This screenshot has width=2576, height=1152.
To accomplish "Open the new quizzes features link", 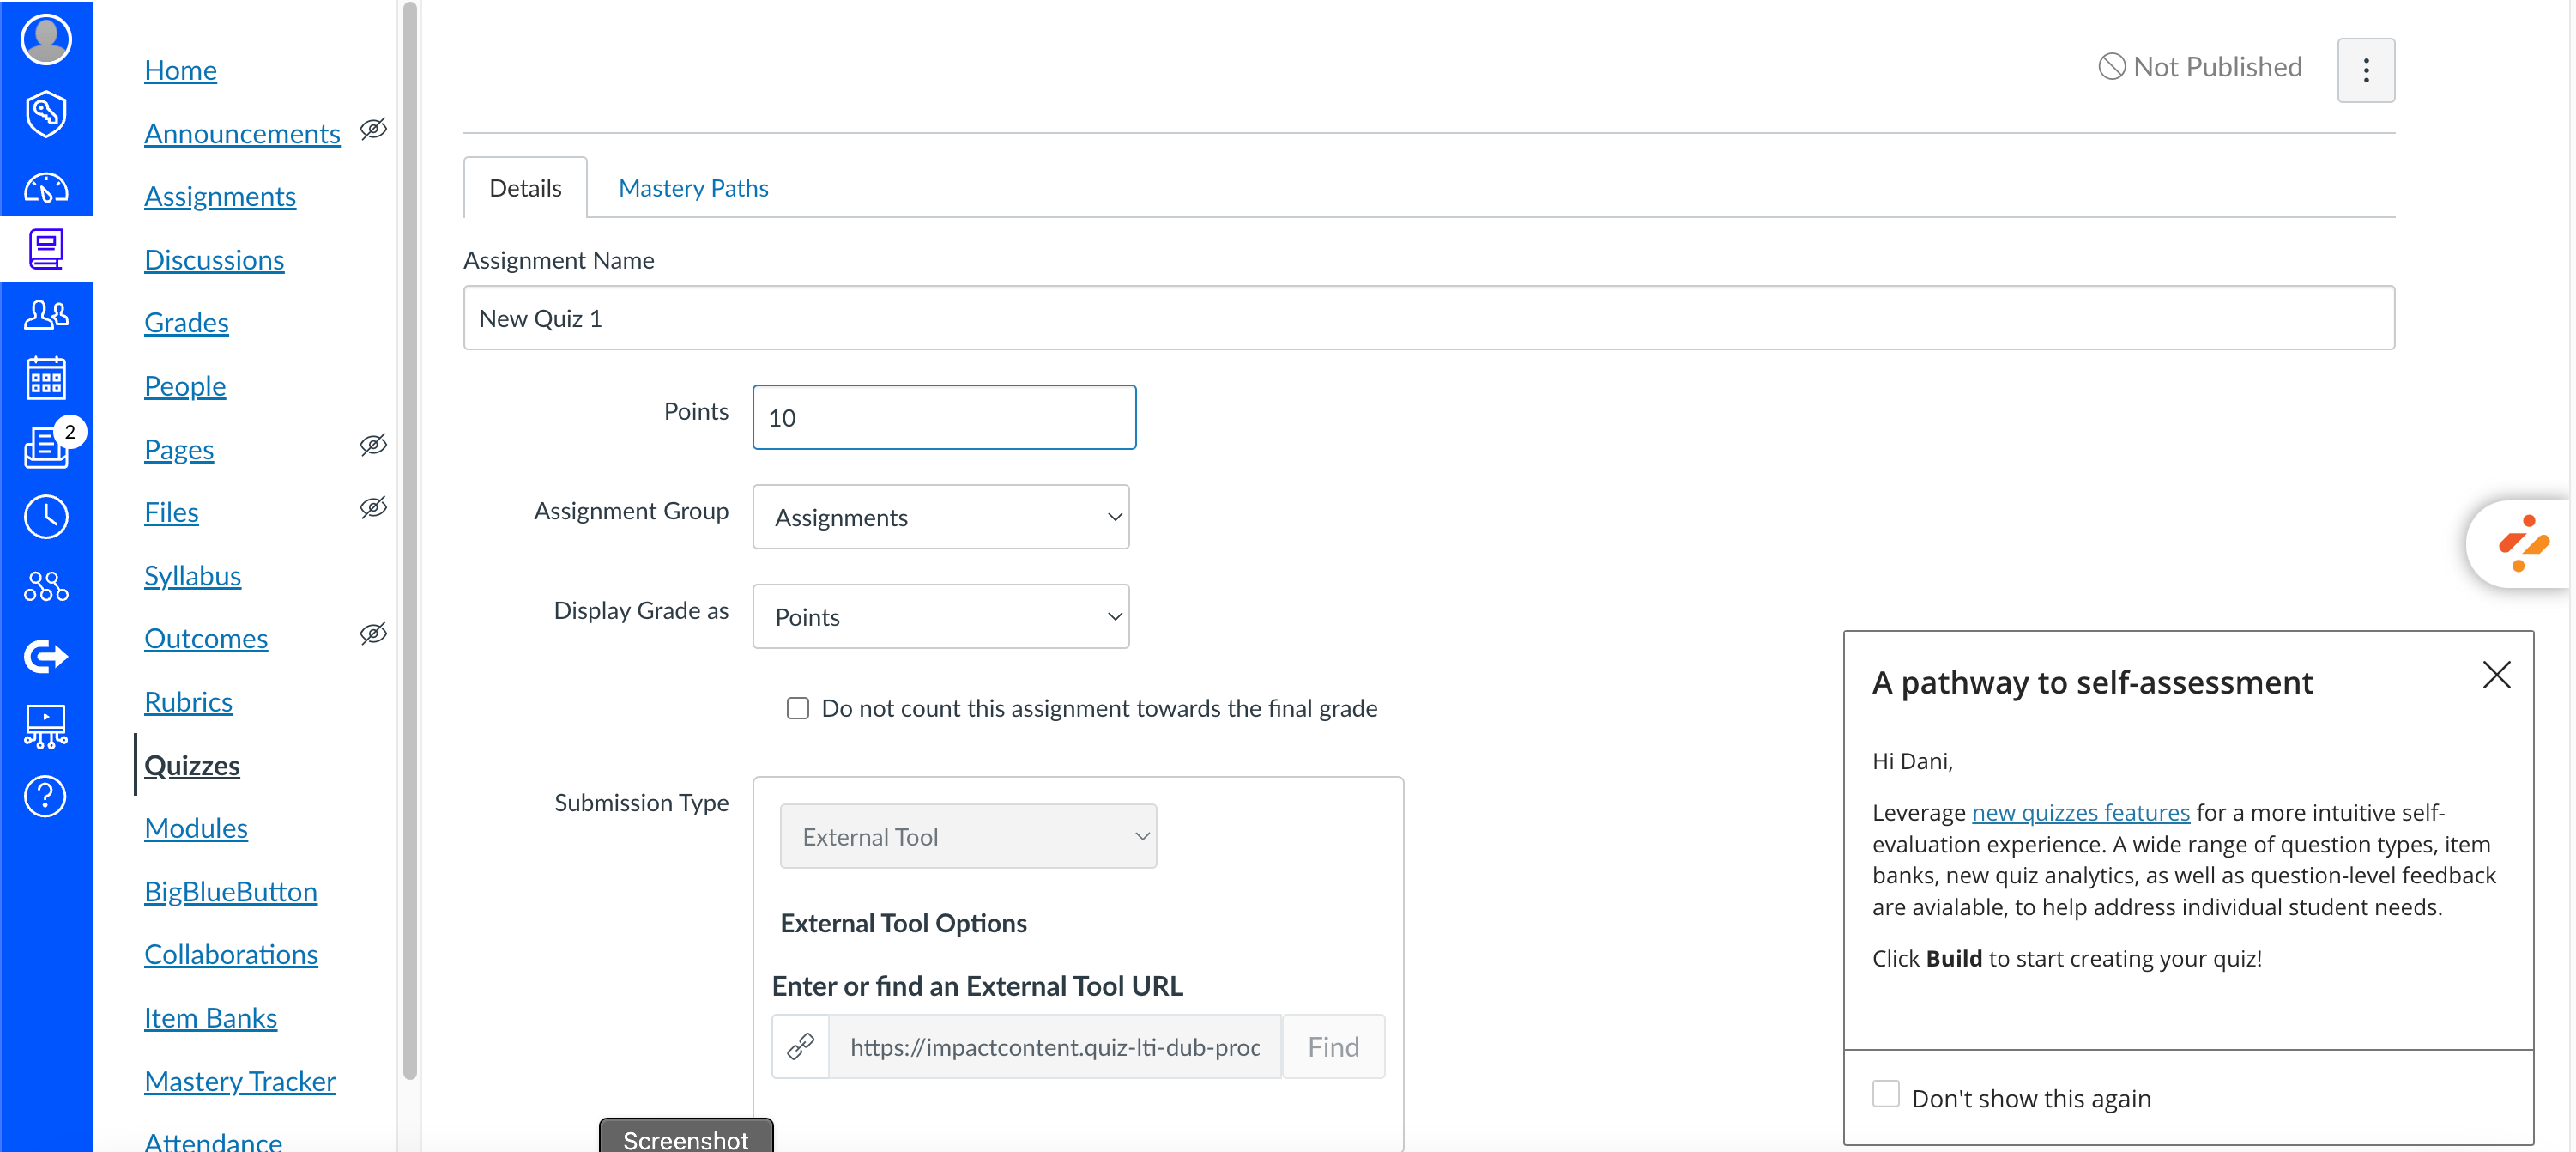I will coord(2079,813).
